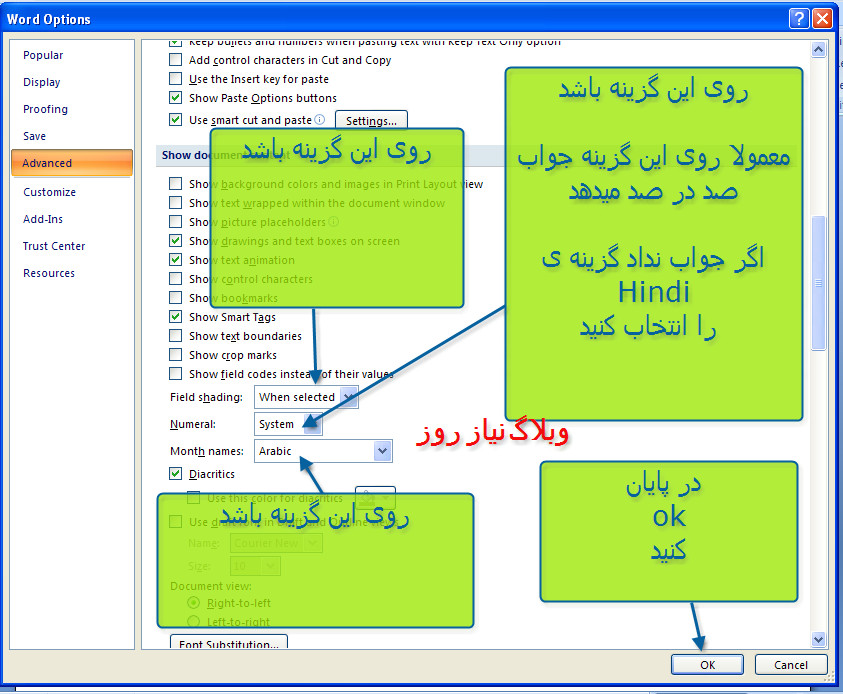The image size is (843, 694).
Task: Tick Use the Insert key for paste
Action: (x=175, y=79)
